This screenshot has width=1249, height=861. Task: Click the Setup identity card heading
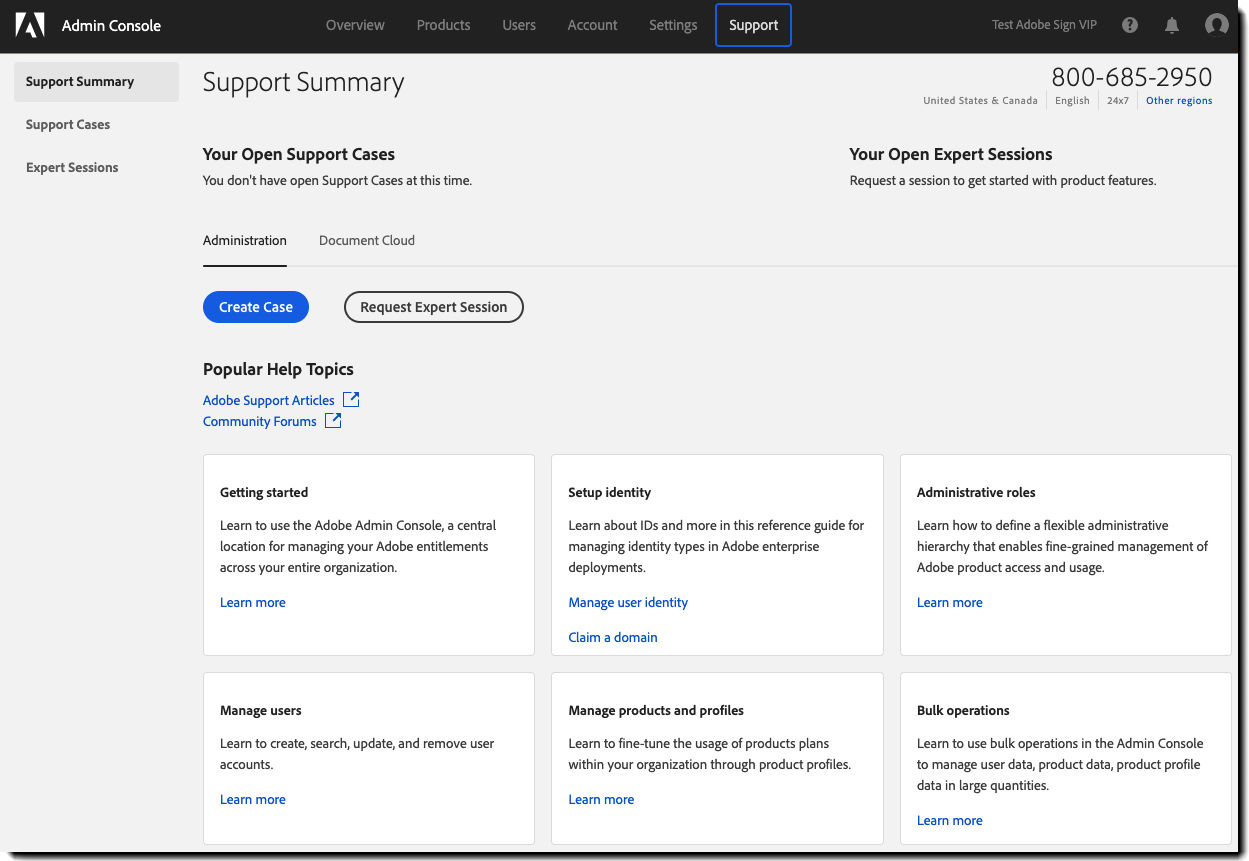[610, 492]
